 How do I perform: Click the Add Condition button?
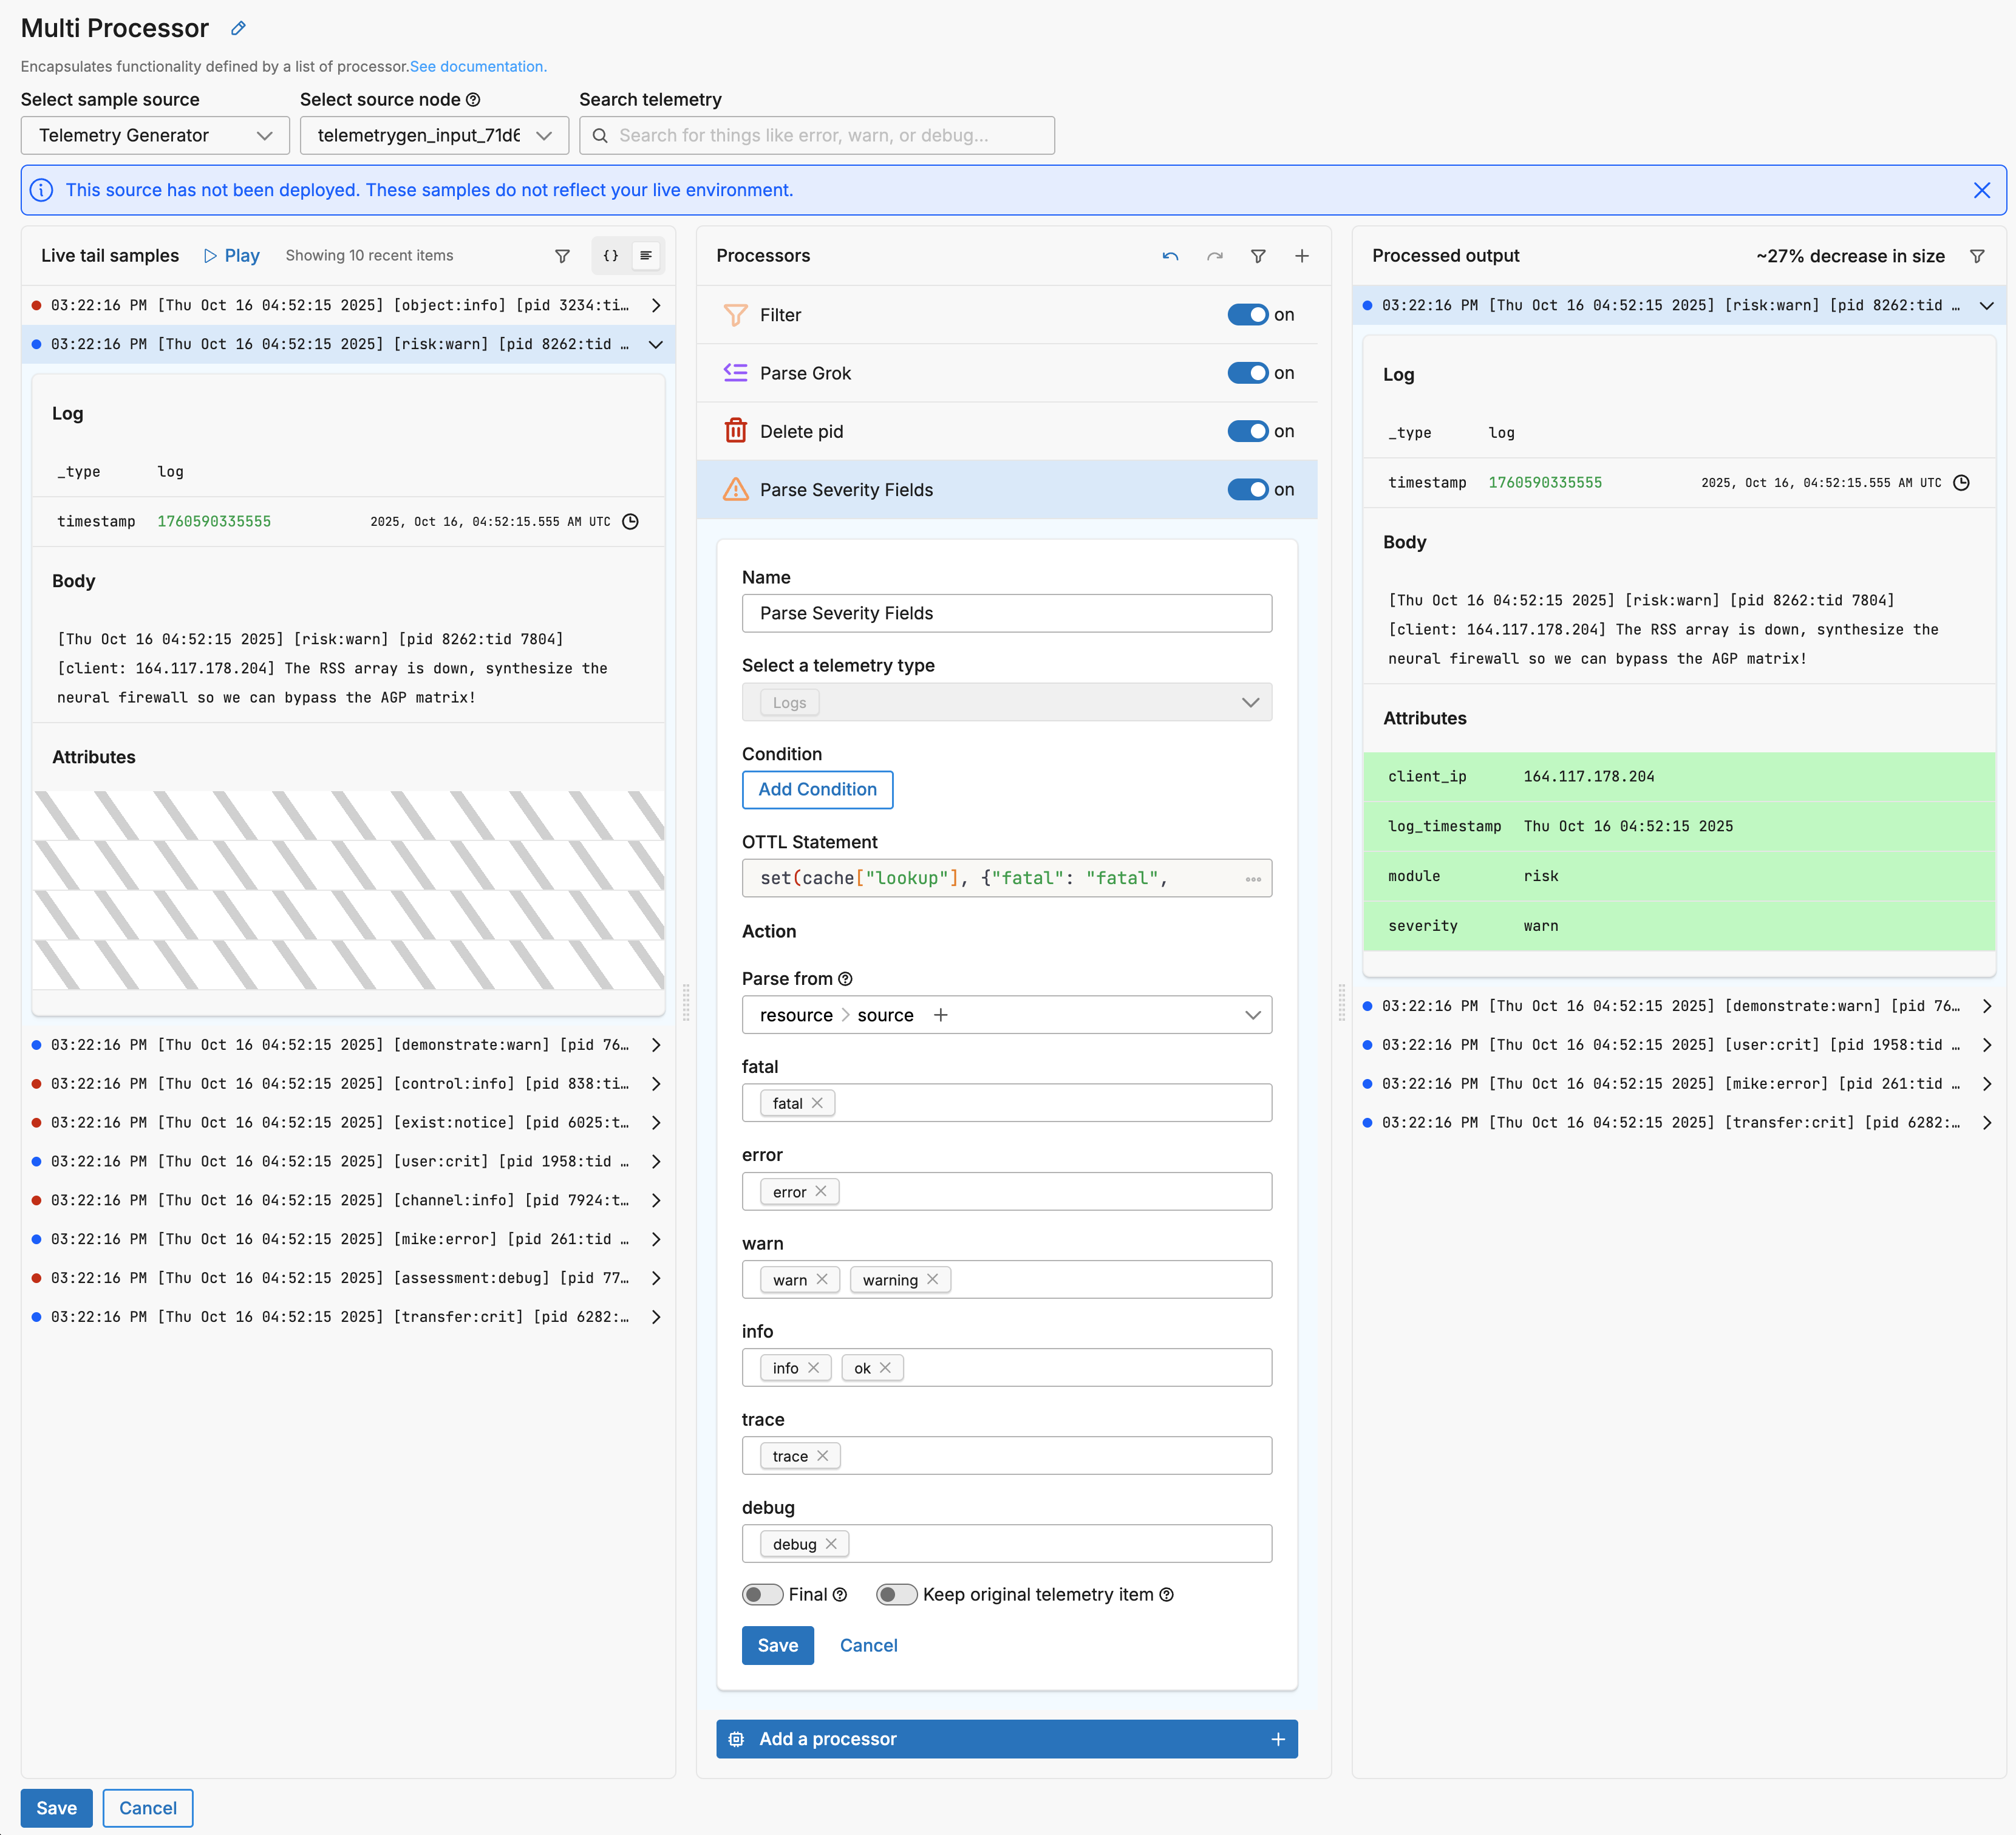click(x=816, y=789)
